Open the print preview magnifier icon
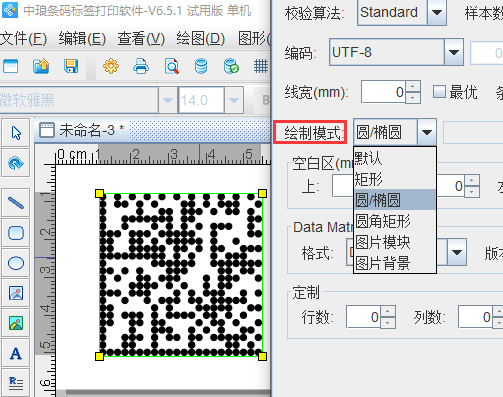This screenshot has height=397, width=503. point(172,66)
